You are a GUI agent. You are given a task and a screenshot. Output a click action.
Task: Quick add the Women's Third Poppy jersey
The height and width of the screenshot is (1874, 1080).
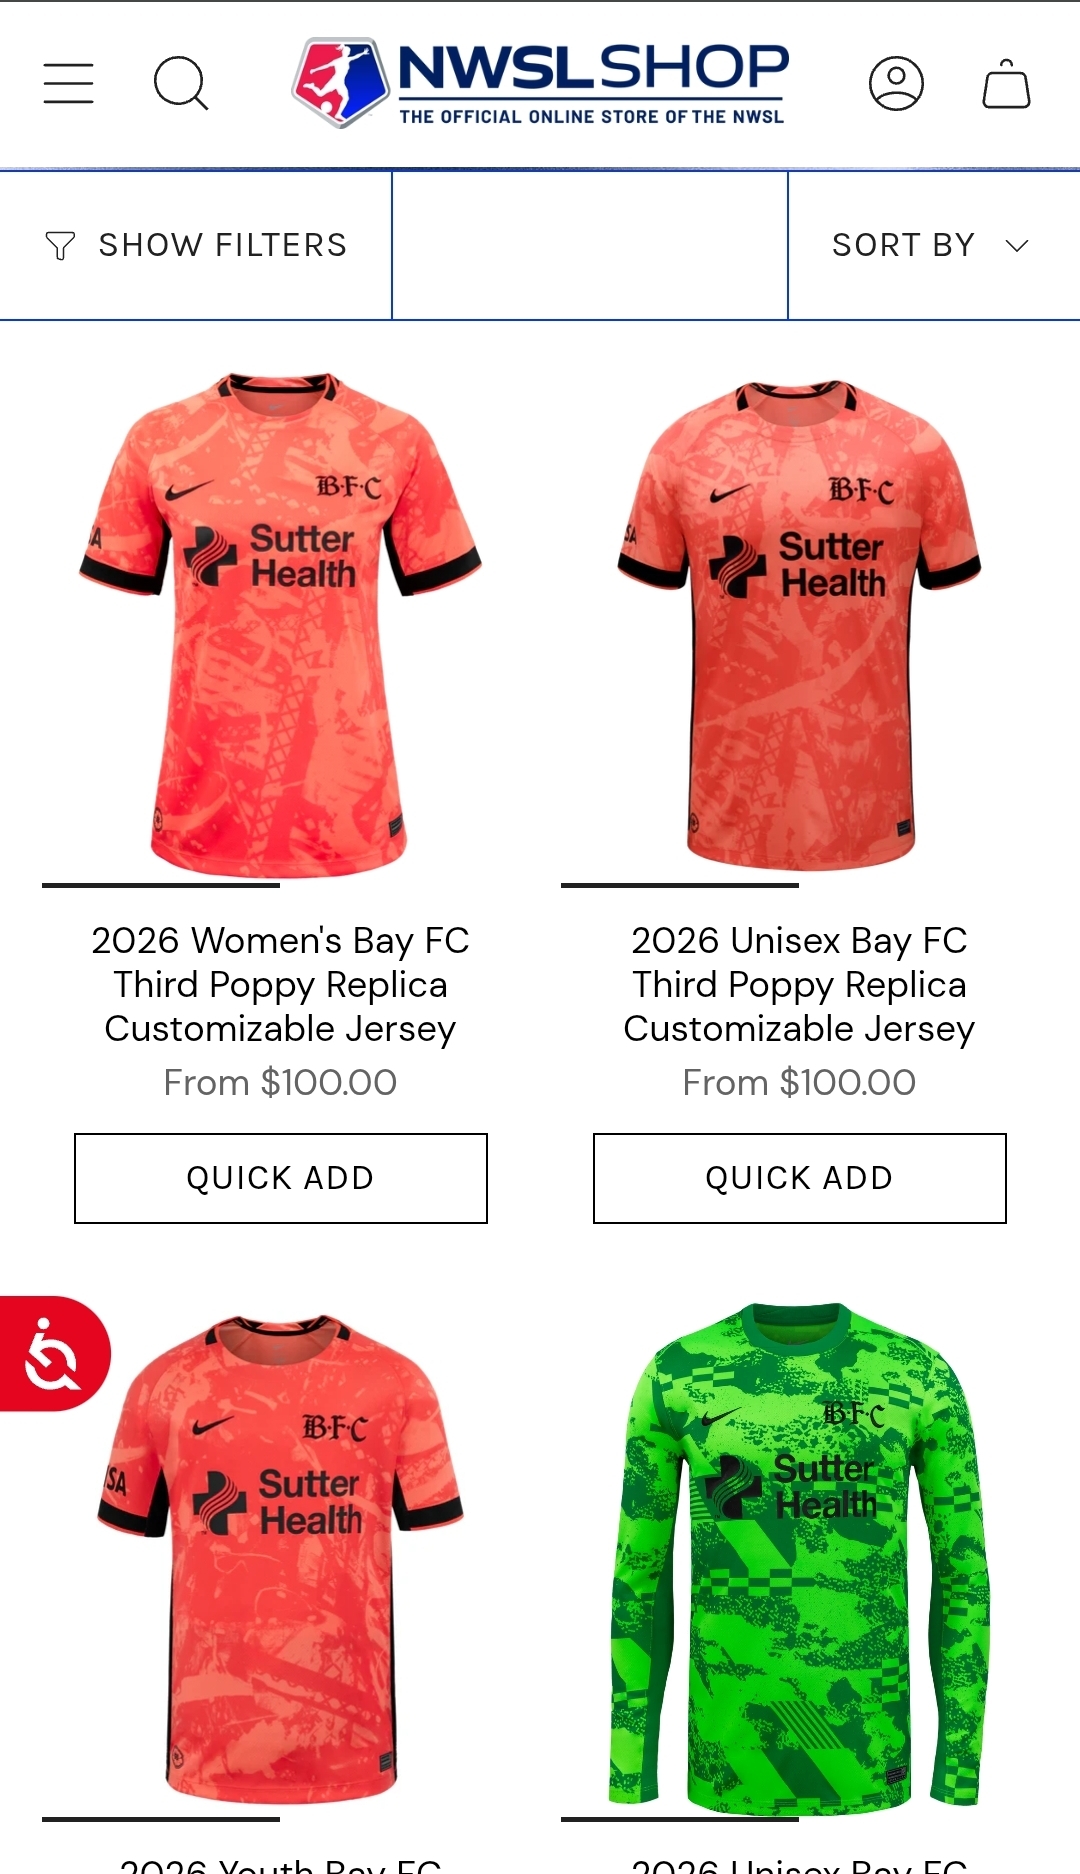coord(281,1178)
